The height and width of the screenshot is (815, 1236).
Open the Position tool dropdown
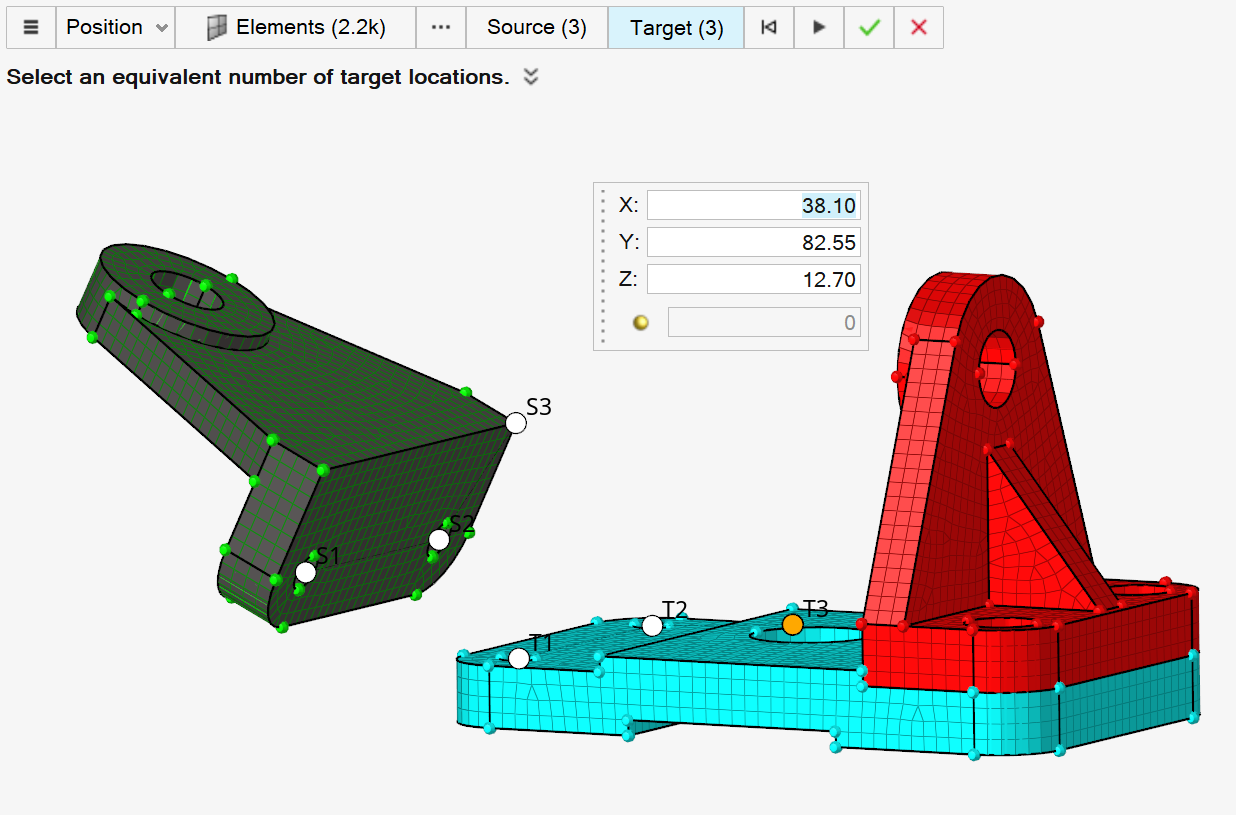point(115,27)
